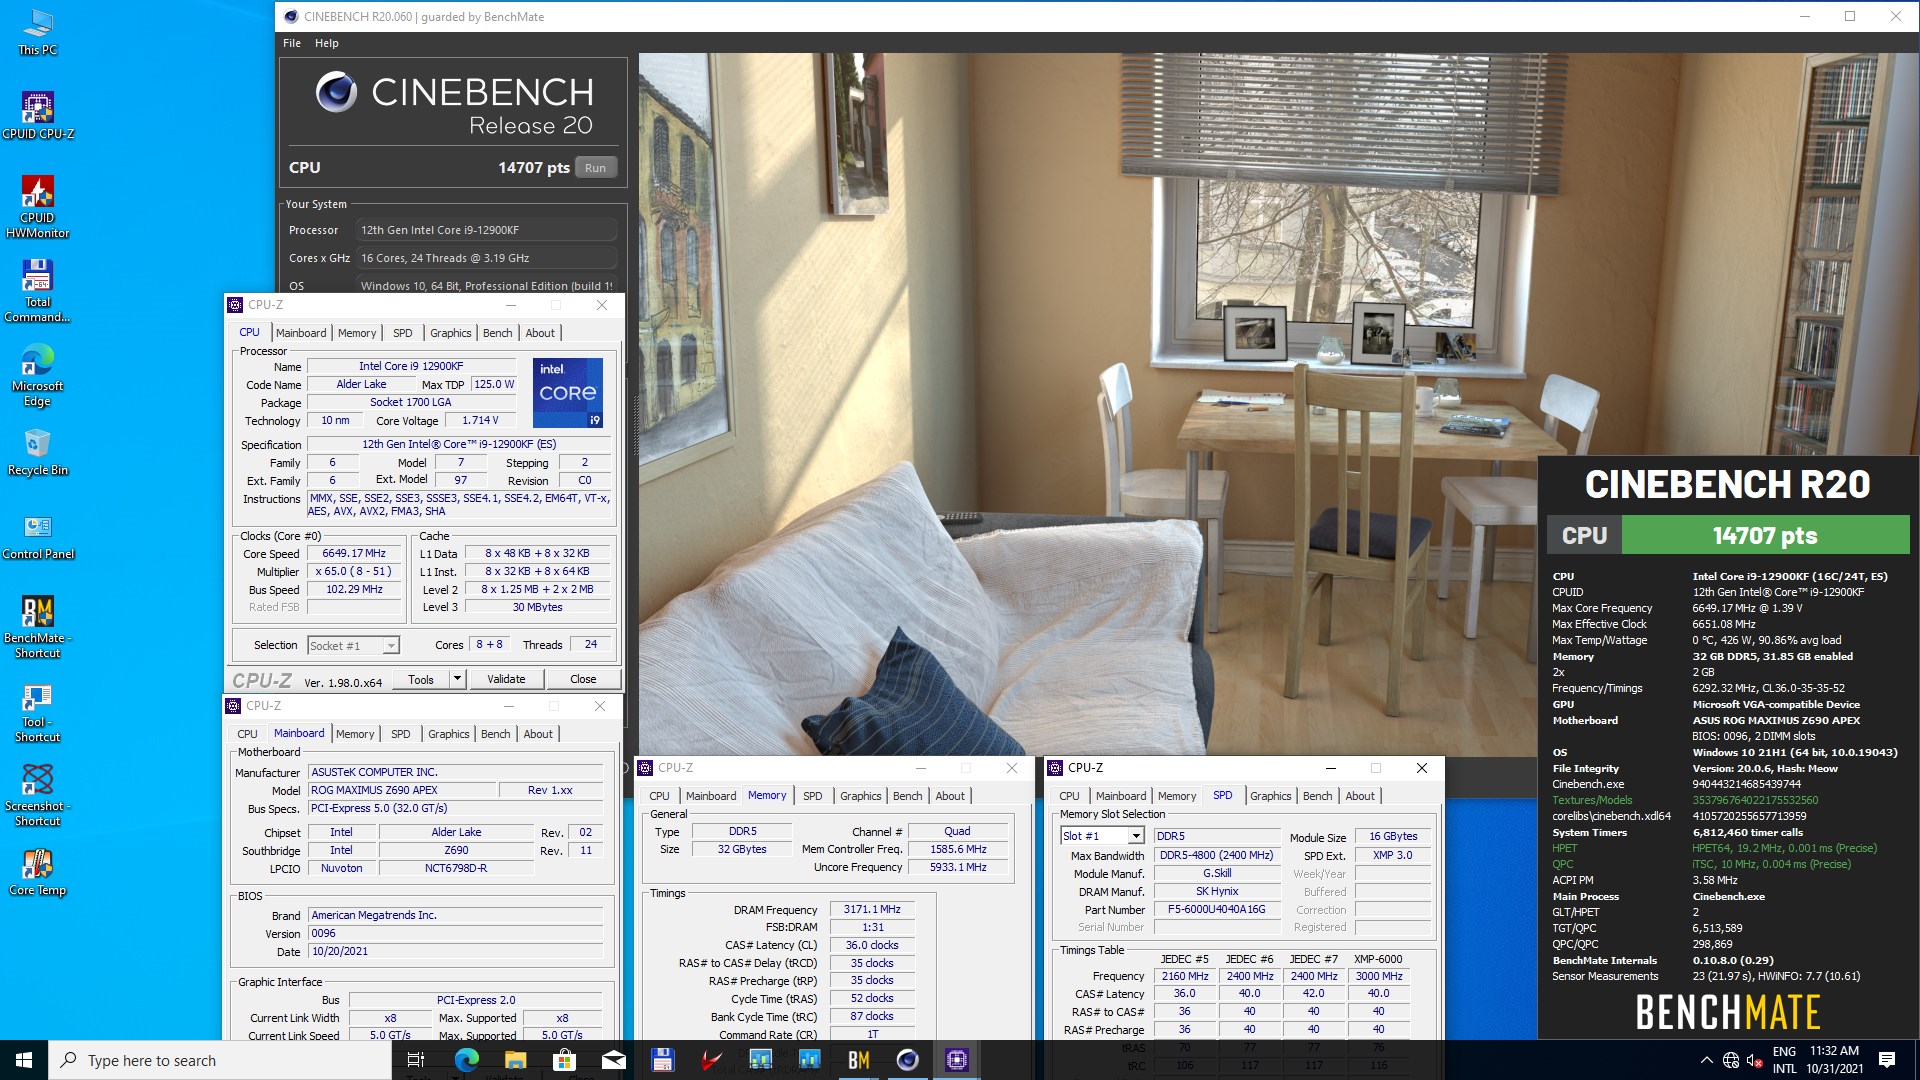
Task: Open the Cinebench Help menu
Action: [x=327, y=43]
